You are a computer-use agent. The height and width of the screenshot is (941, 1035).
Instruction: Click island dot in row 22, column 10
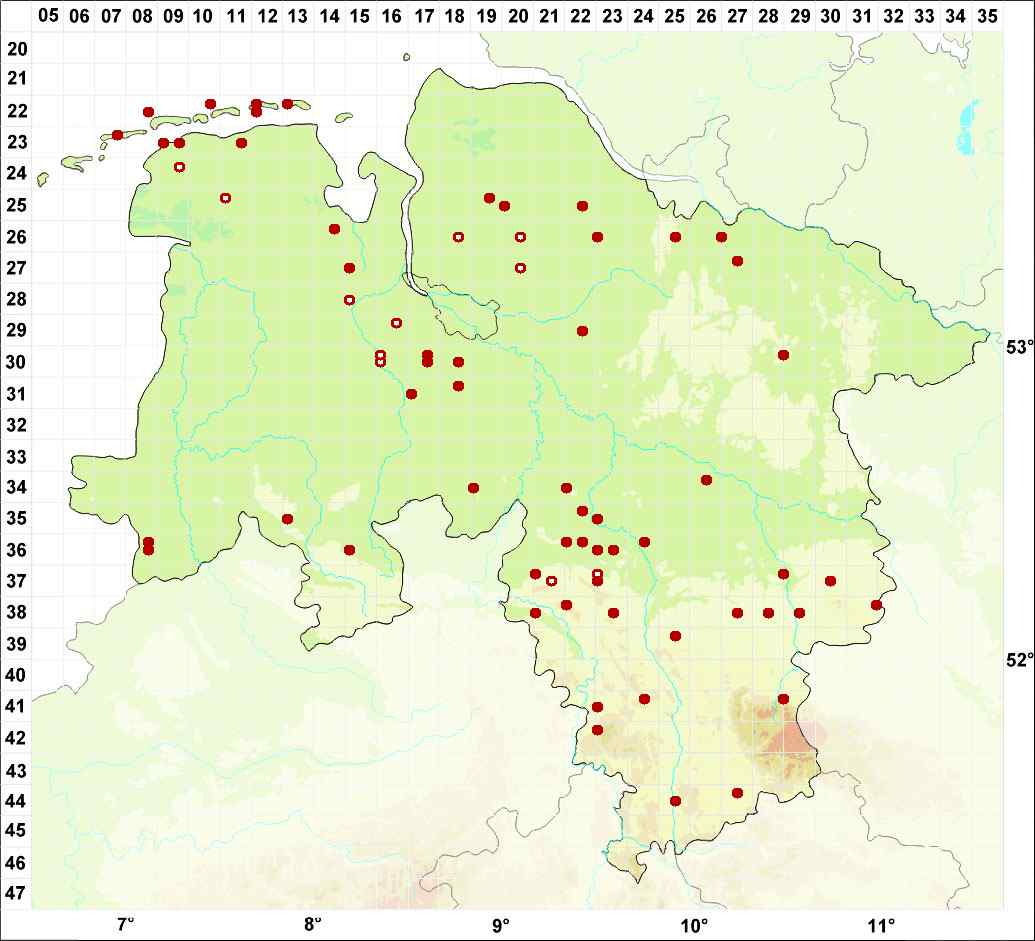211,104
